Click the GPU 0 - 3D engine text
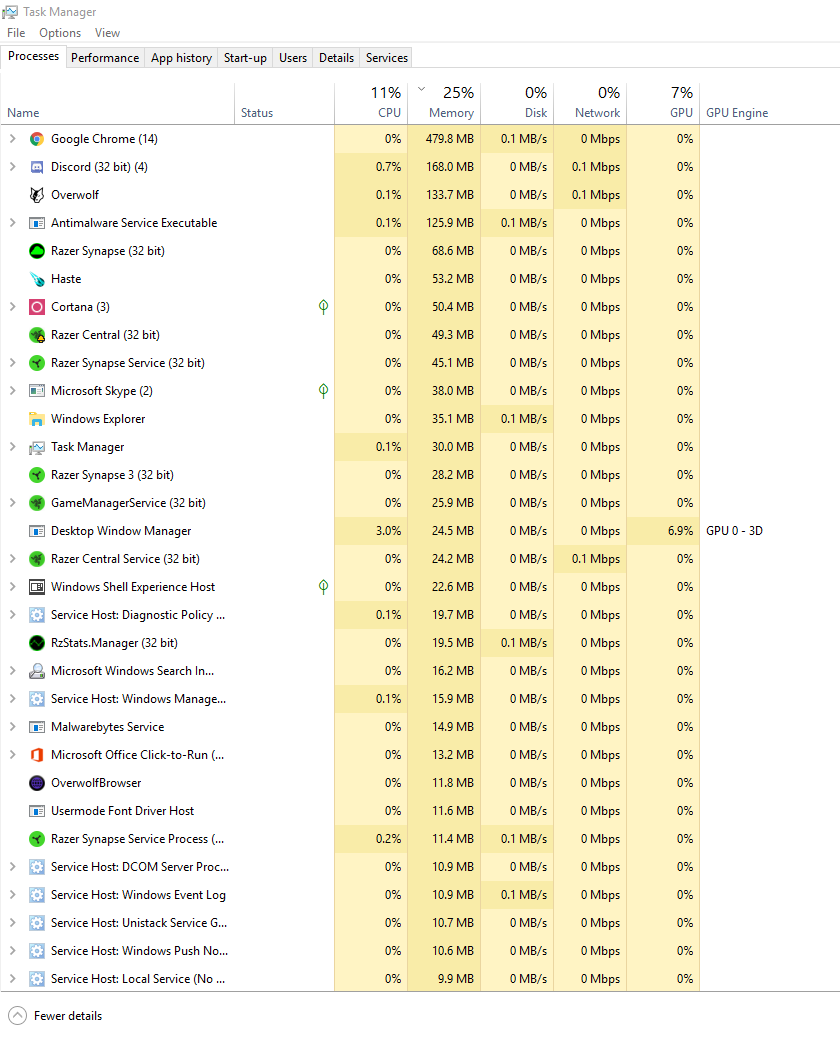This screenshot has width=840, height=1040. 735,531
